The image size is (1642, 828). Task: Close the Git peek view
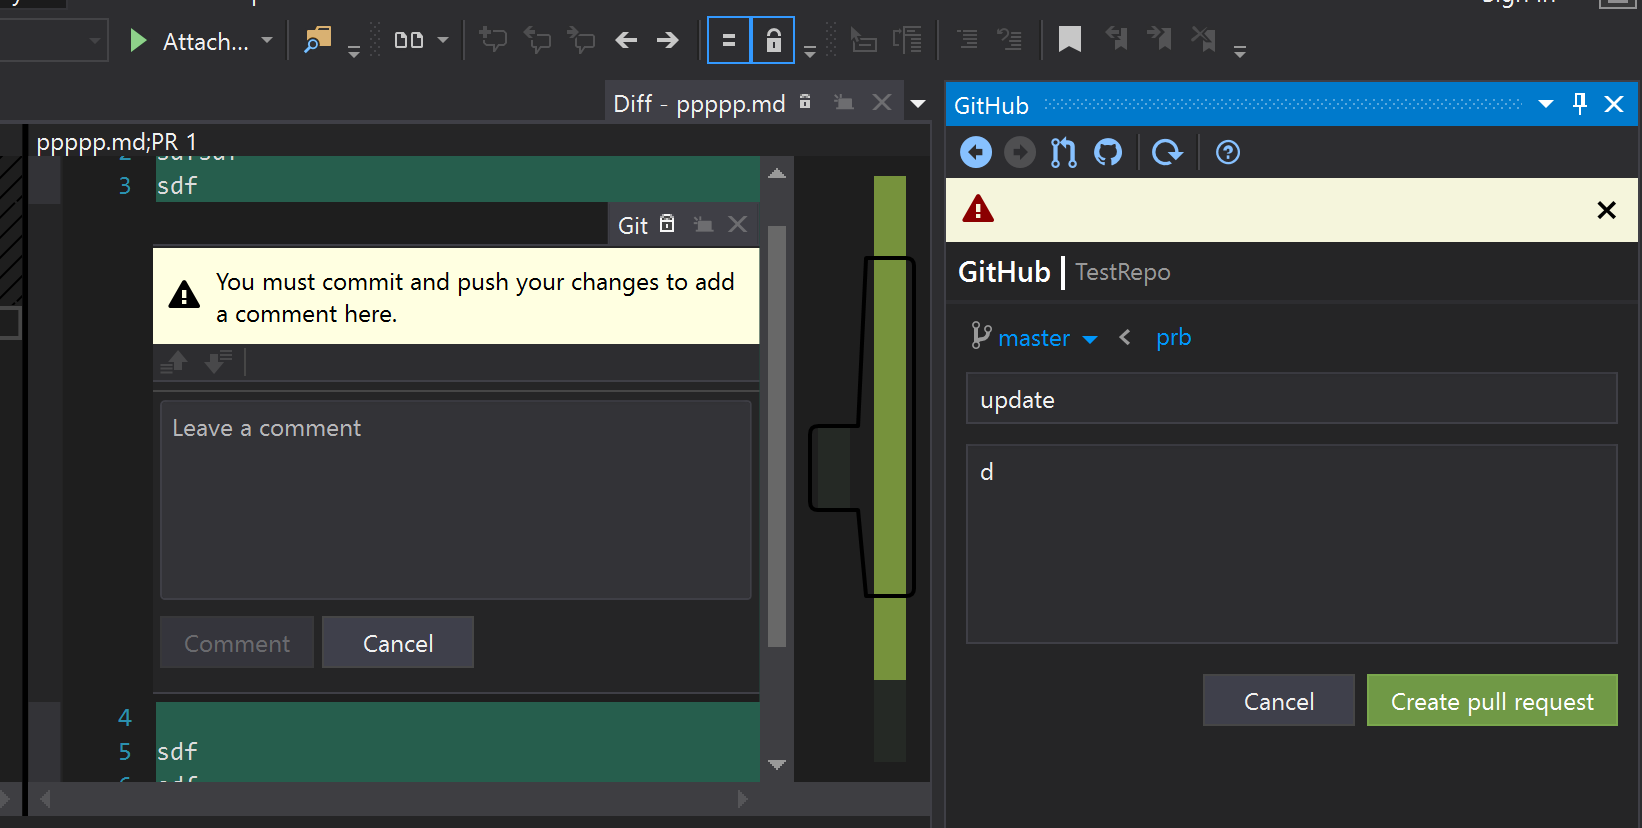point(738,224)
